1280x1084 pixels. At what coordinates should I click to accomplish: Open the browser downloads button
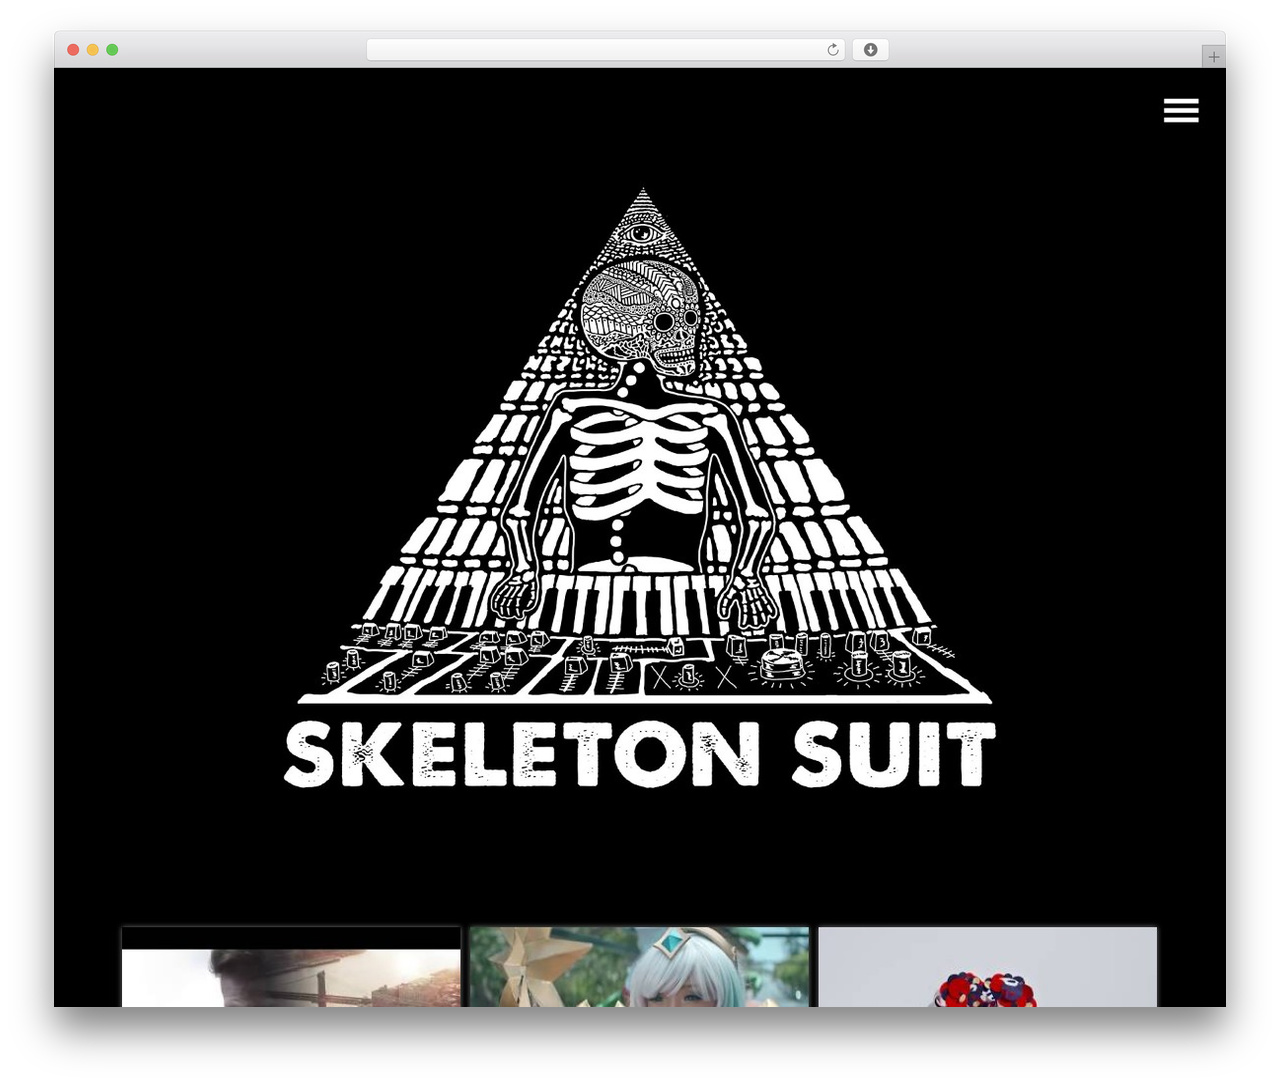[870, 50]
